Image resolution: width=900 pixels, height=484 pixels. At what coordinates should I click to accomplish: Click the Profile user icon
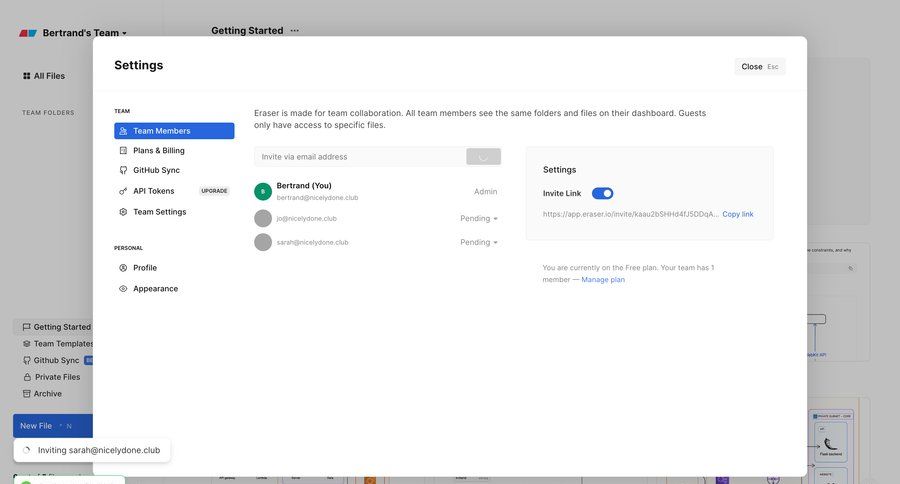123,268
